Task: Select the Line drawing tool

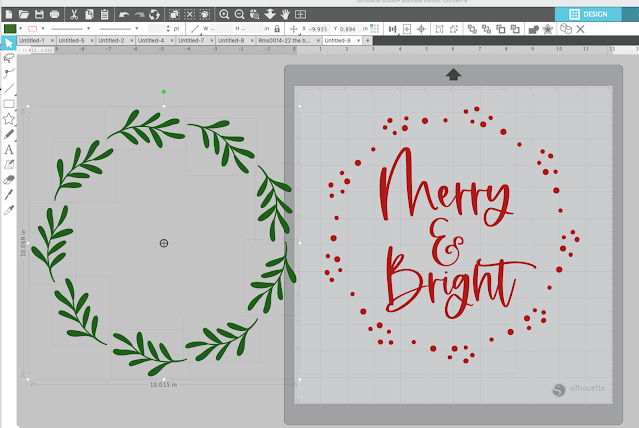Action: [x=9, y=88]
